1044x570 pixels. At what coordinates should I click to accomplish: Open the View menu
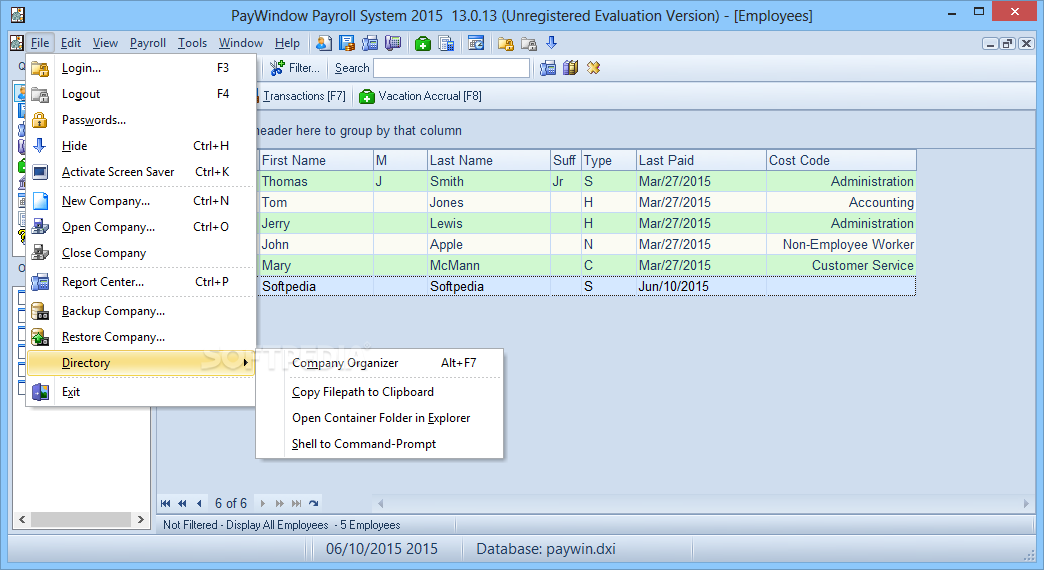click(x=105, y=43)
